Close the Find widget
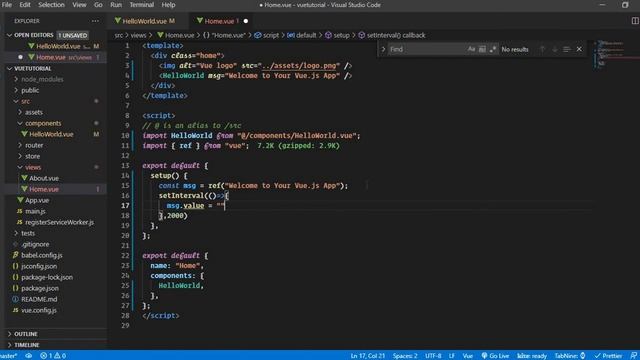640x360 pixels. pos(579,49)
